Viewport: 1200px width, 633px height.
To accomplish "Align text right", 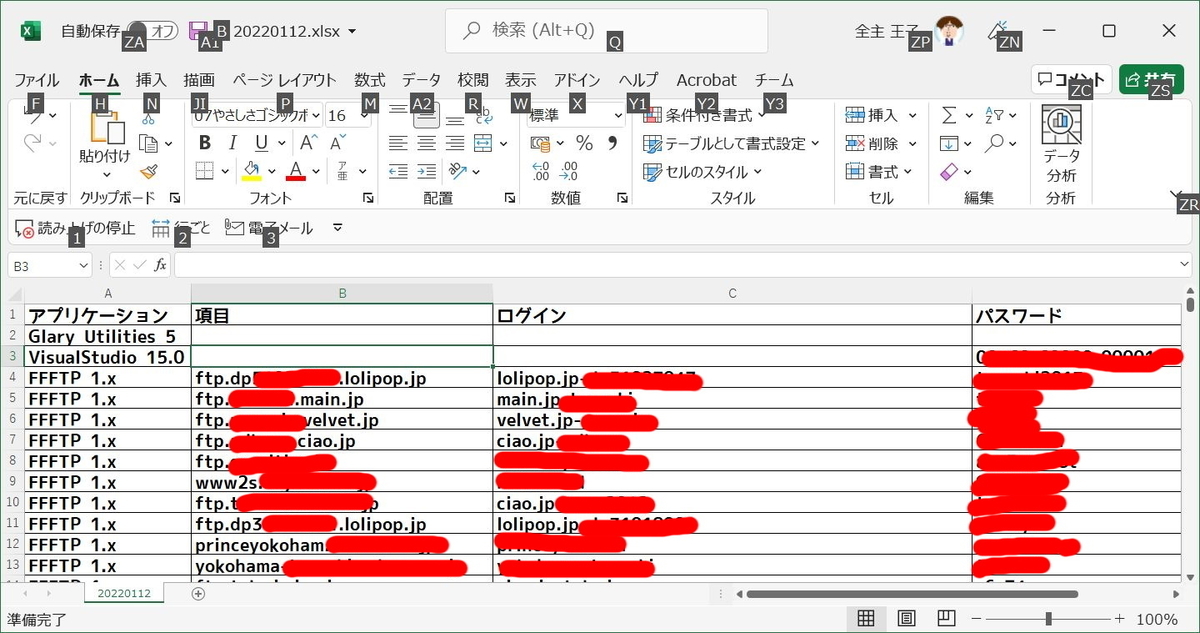I will click(454, 143).
